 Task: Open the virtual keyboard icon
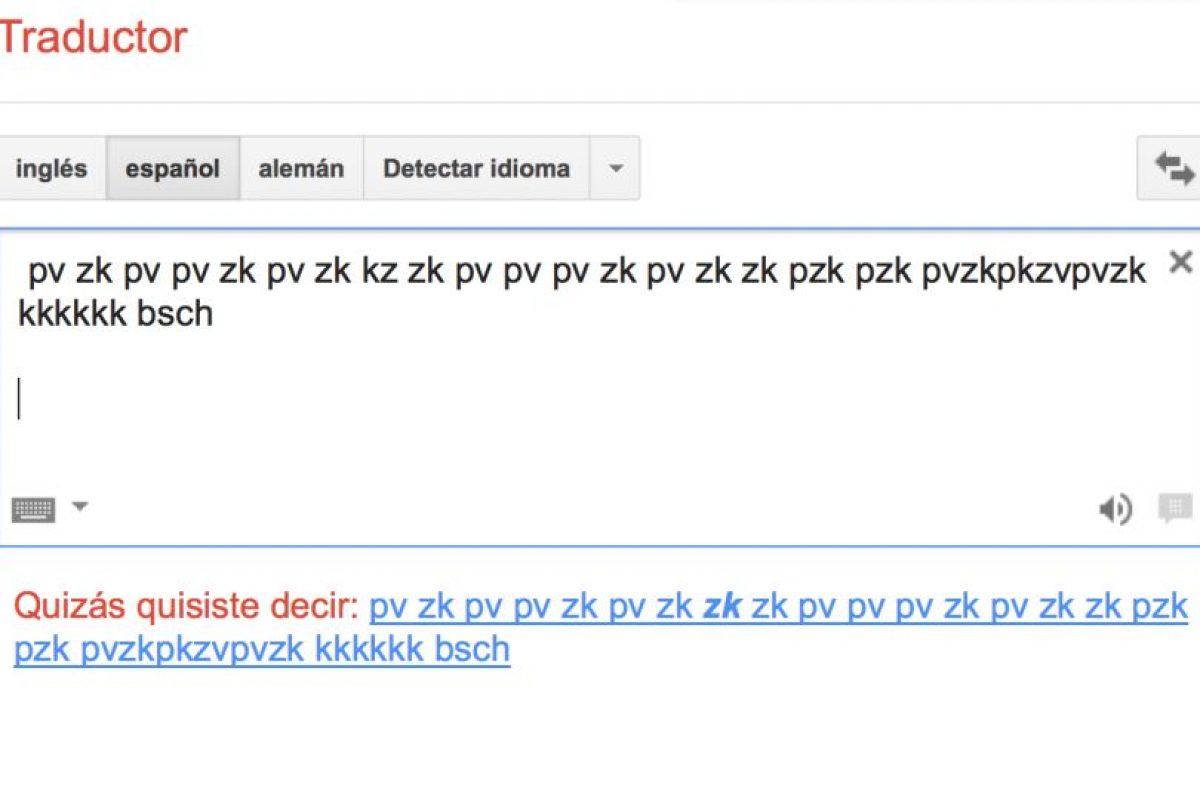[34, 509]
